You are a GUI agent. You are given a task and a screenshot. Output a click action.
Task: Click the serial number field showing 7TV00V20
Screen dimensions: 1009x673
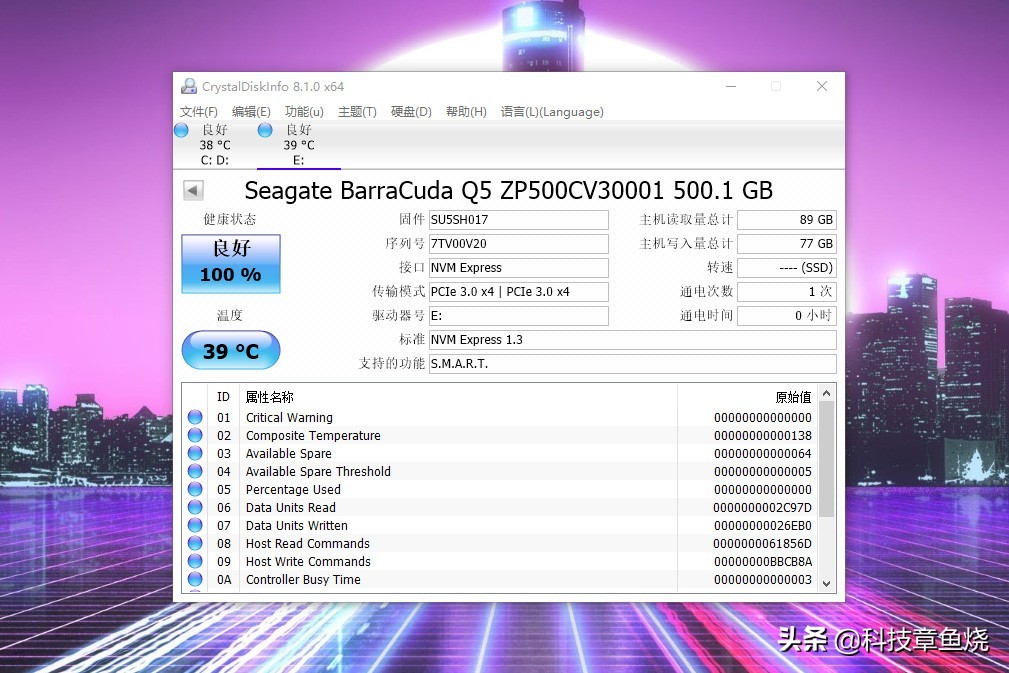[518, 243]
